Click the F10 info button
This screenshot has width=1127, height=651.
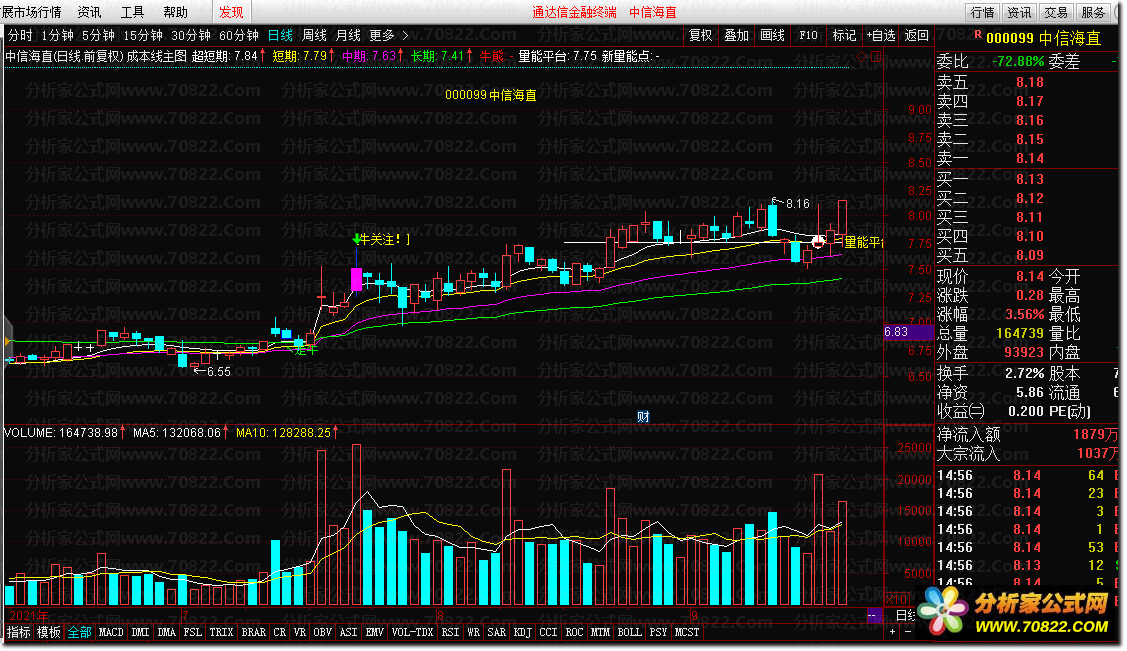click(x=808, y=35)
